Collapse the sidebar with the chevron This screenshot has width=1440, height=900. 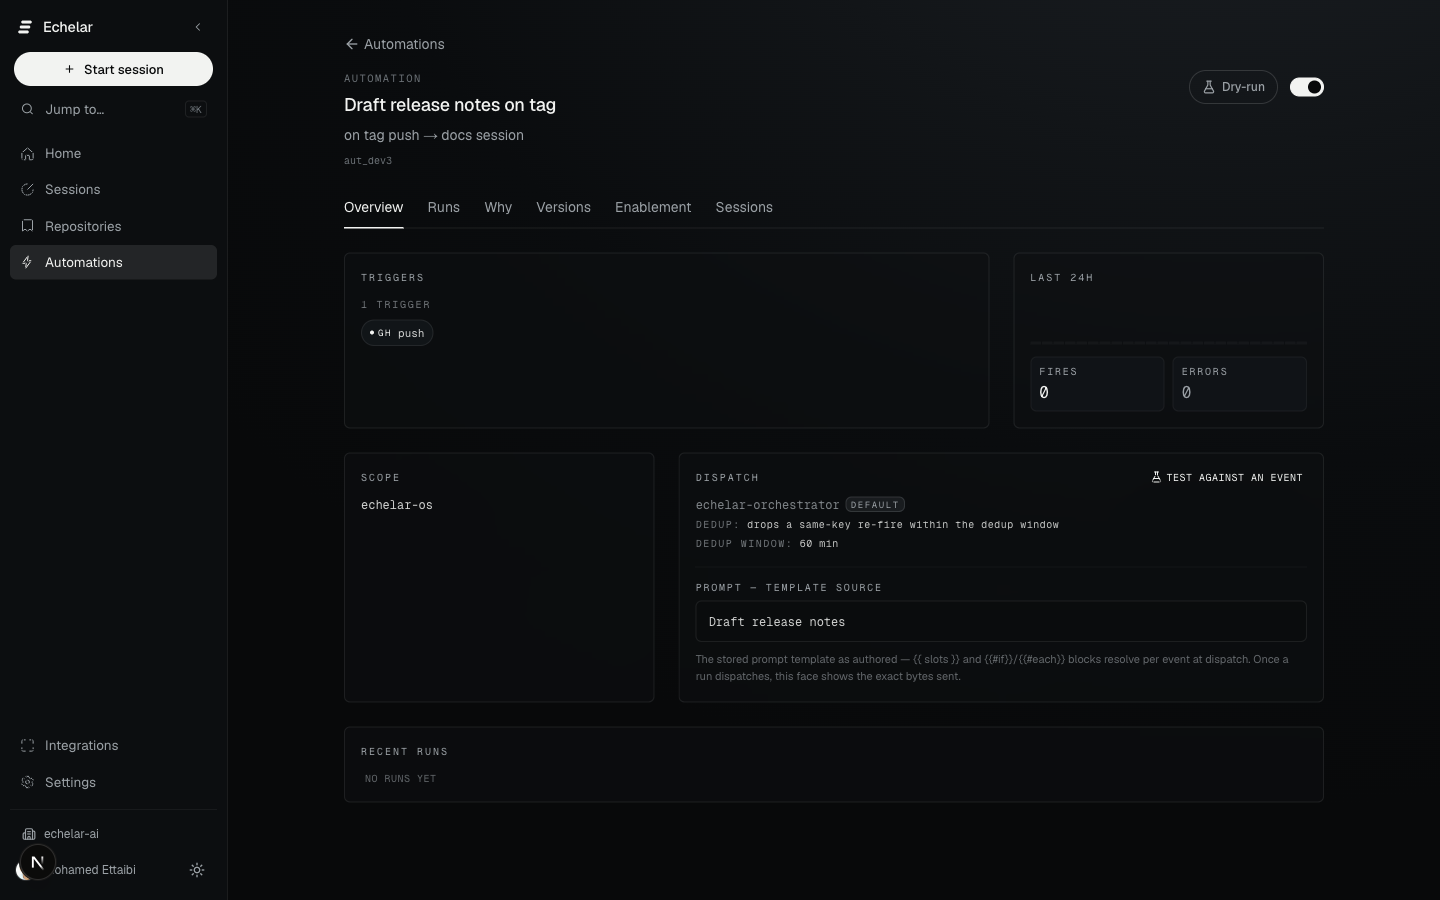[198, 27]
